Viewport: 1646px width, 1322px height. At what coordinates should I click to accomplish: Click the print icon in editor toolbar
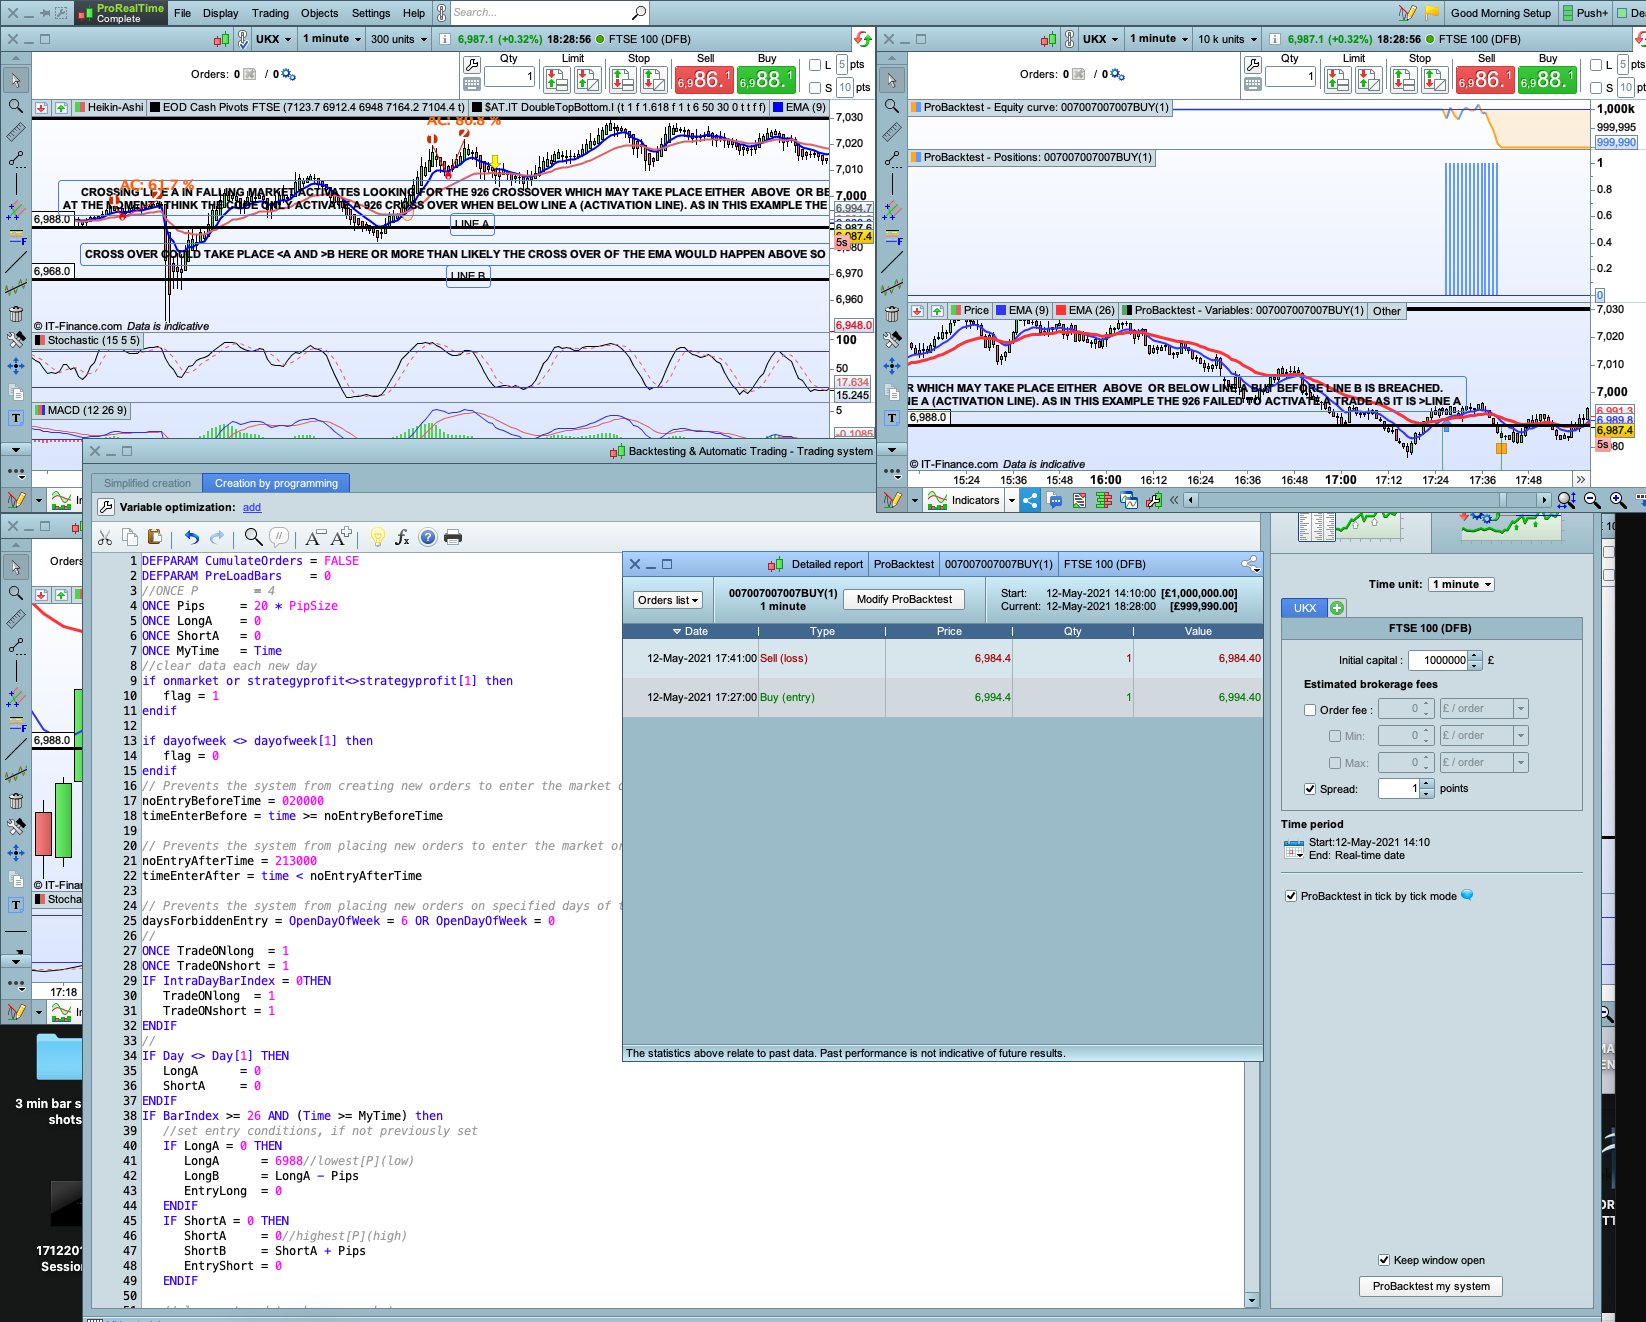(453, 537)
